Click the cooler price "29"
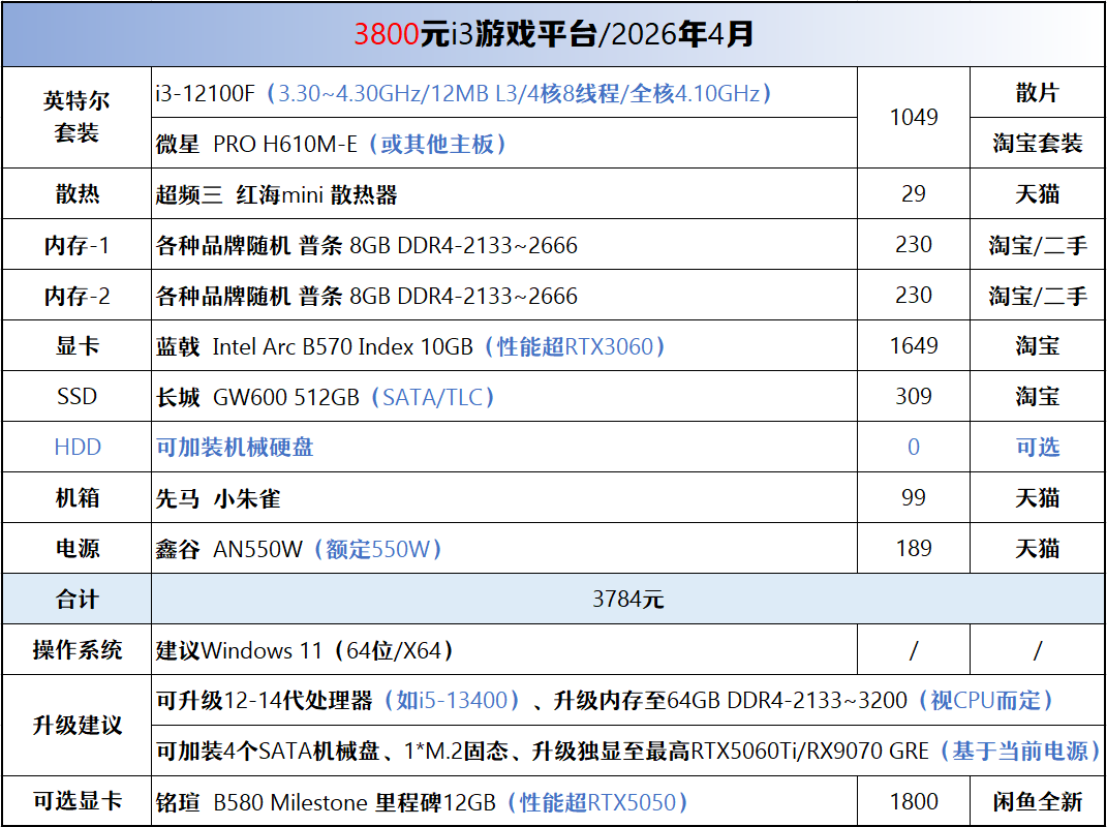This screenshot has width=1108, height=828. tap(914, 194)
